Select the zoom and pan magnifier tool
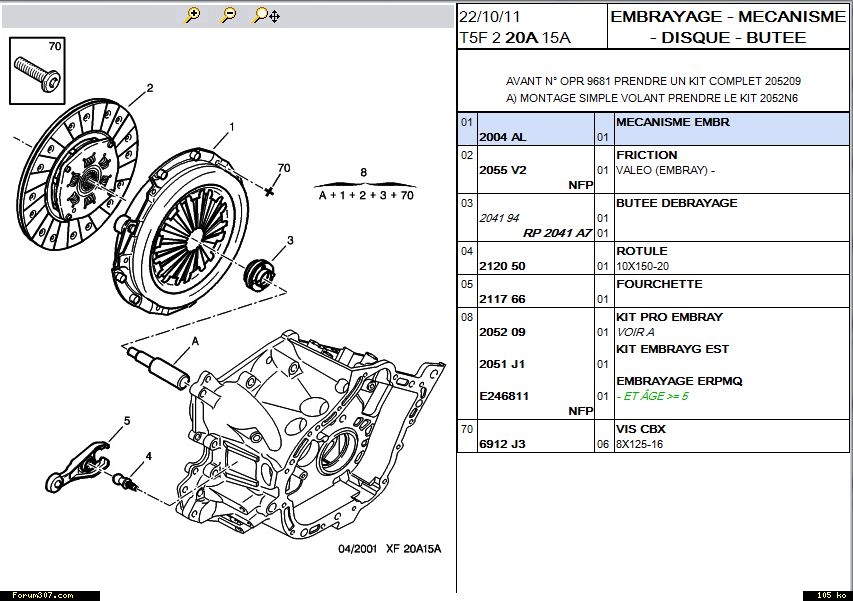The width and height of the screenshot is (853, 601). click(x=266, y=15)
